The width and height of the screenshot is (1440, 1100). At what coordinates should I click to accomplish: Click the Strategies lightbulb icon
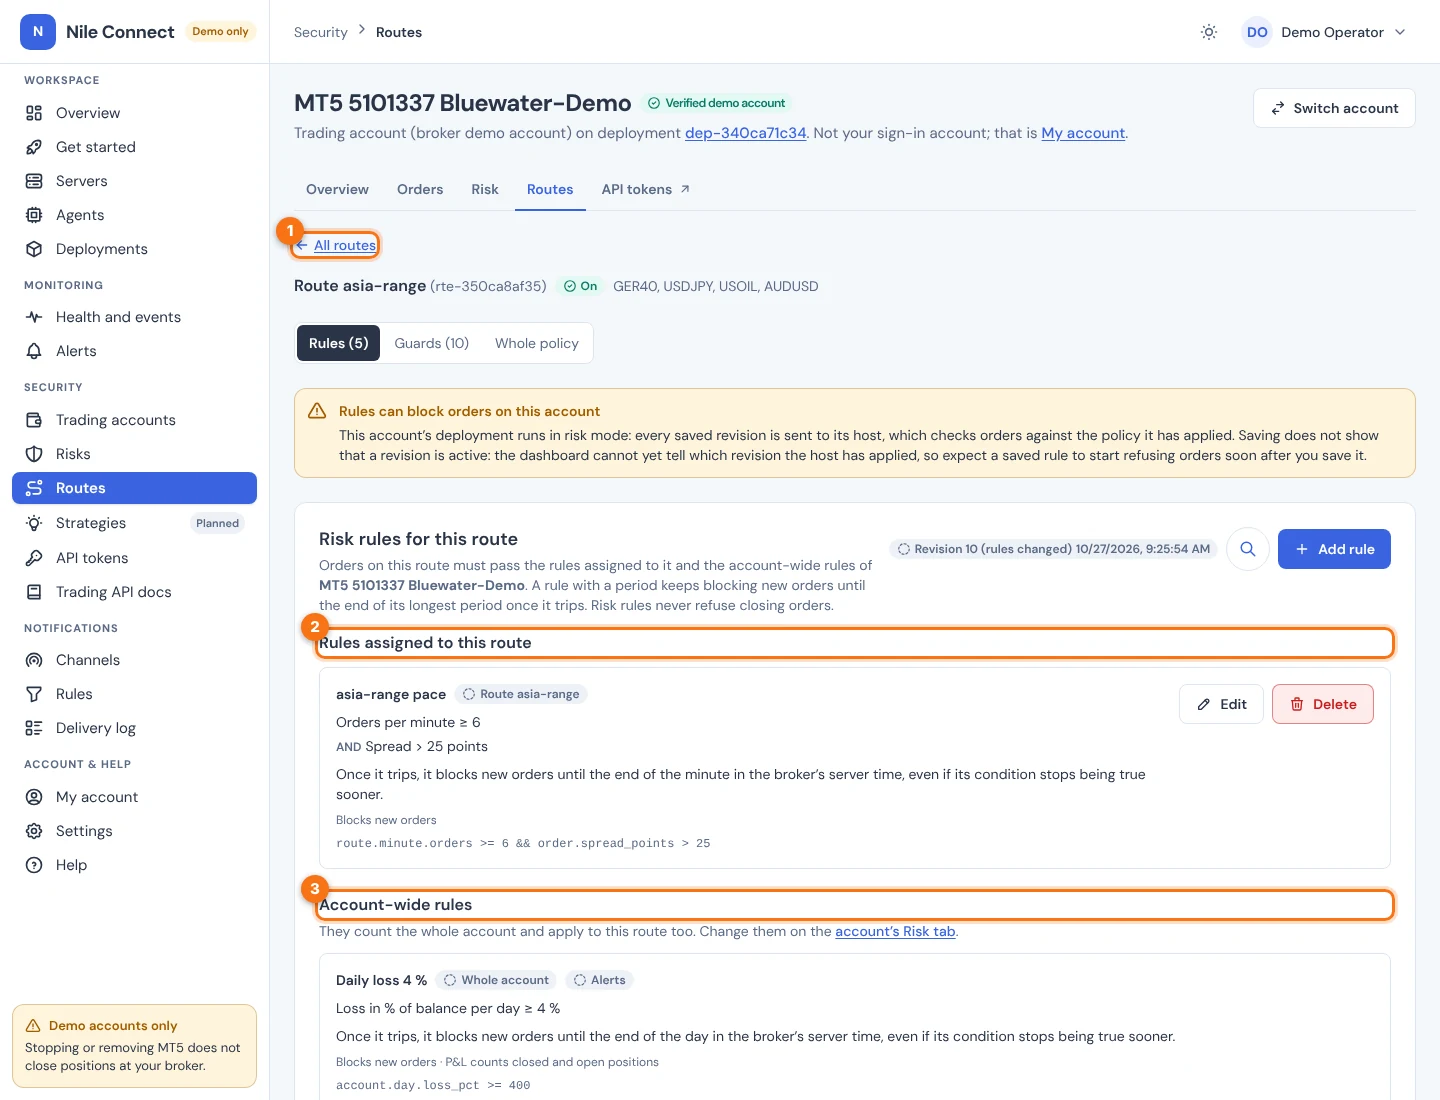pyautogui.click(x=34, y=523)
